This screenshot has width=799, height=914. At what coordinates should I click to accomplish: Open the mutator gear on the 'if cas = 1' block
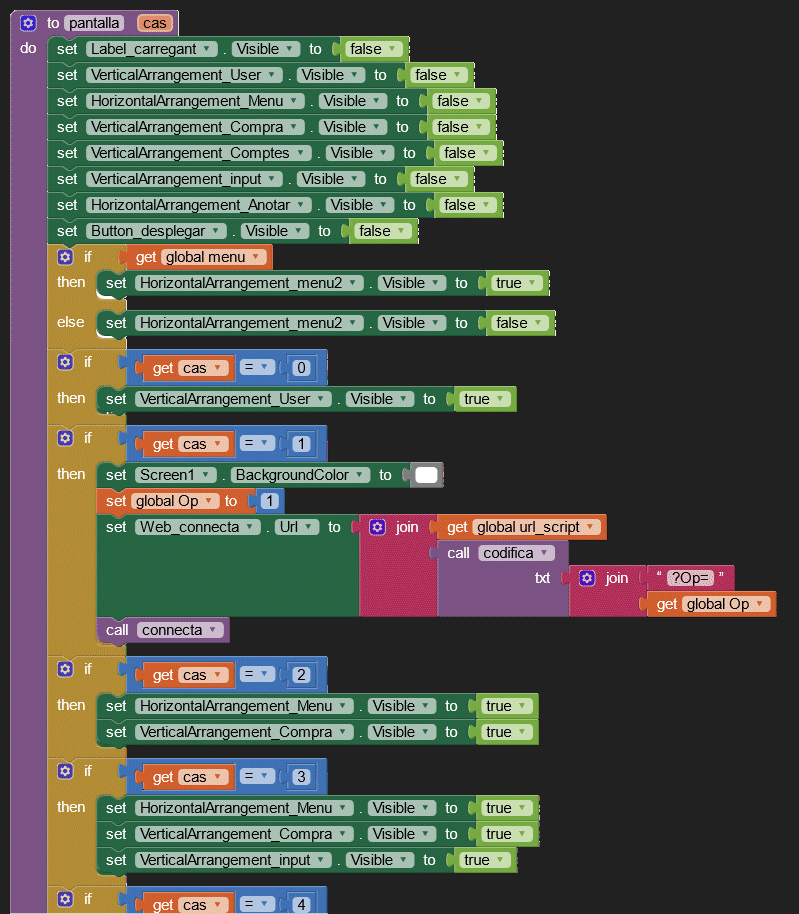point(66,438)
